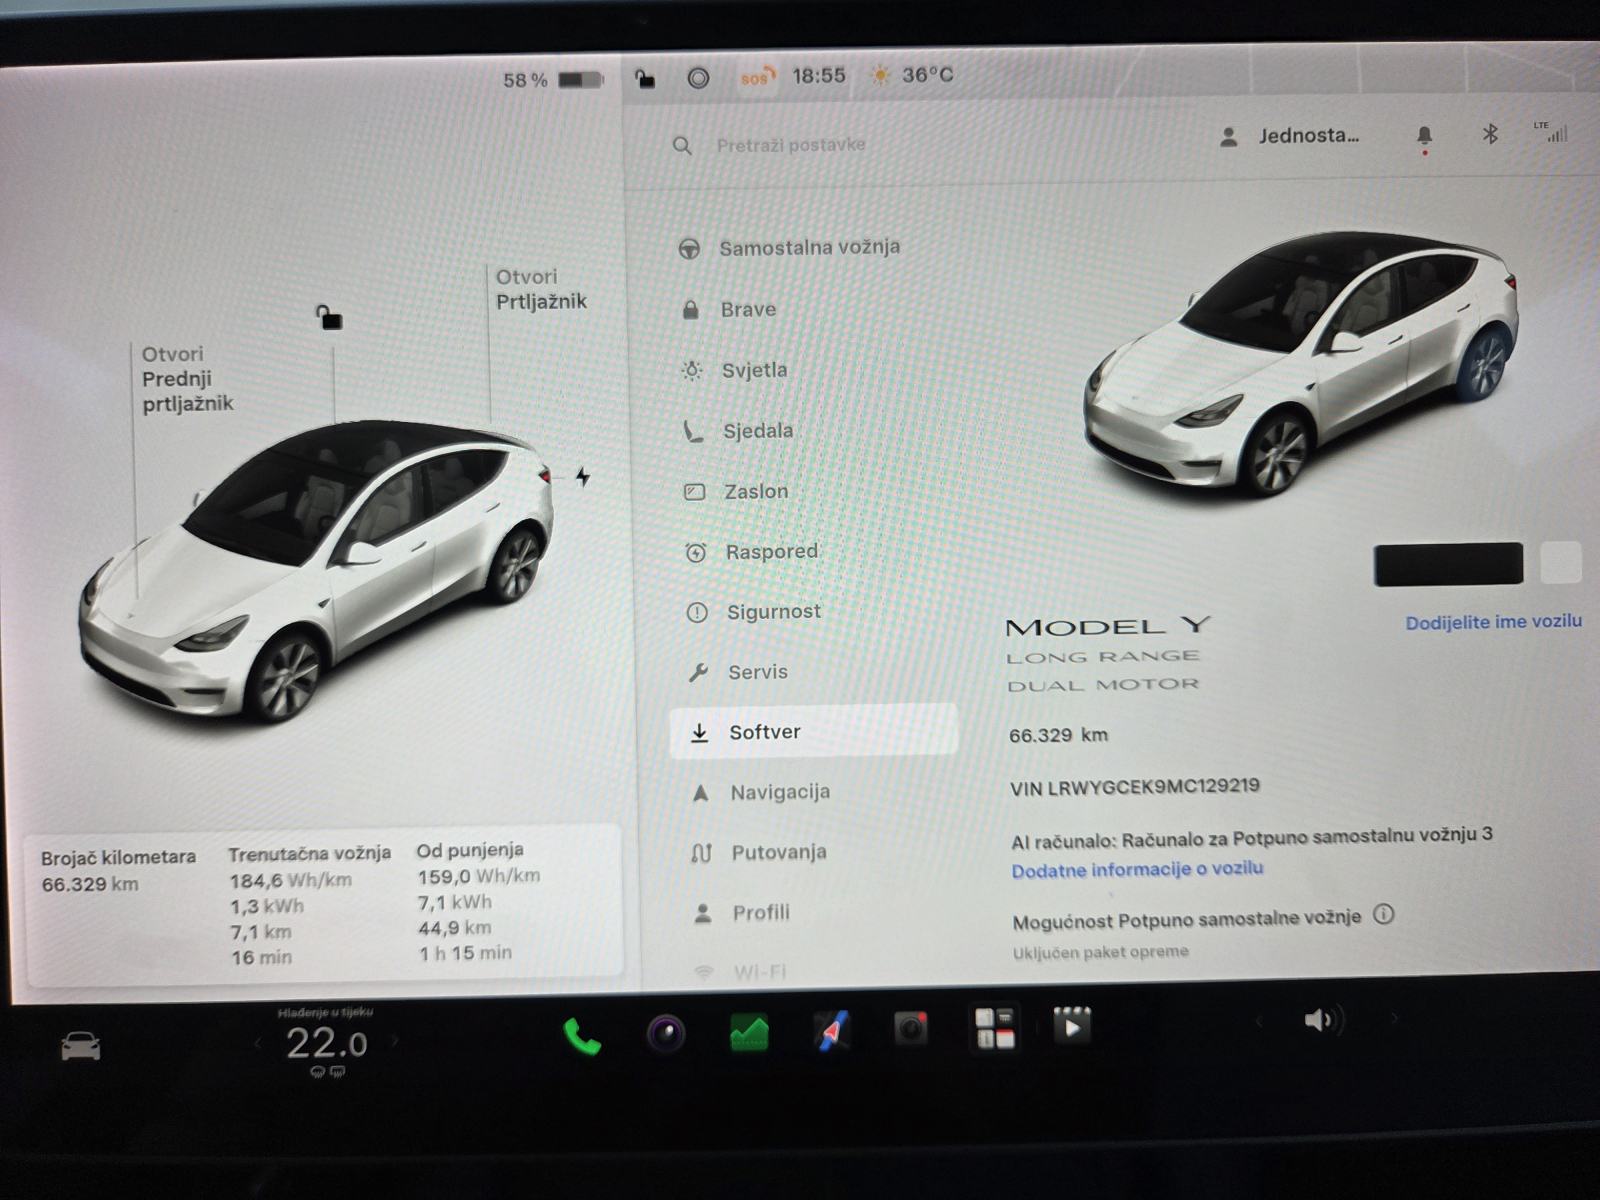The image size is (1600, 1200).
Task: Open vehicle controls via car icon
Action: pyautogui.click(x=81, y=1047)
